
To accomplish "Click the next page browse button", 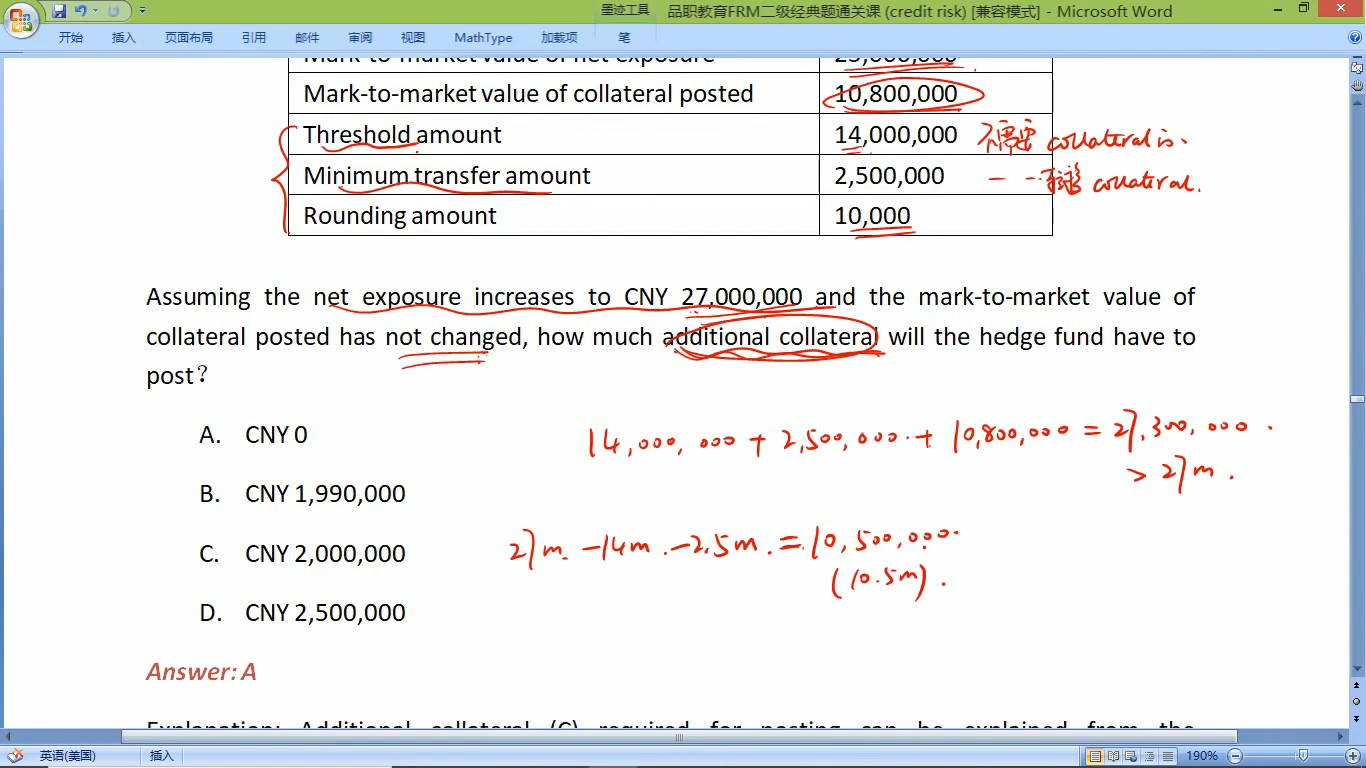I will 1357,718.
